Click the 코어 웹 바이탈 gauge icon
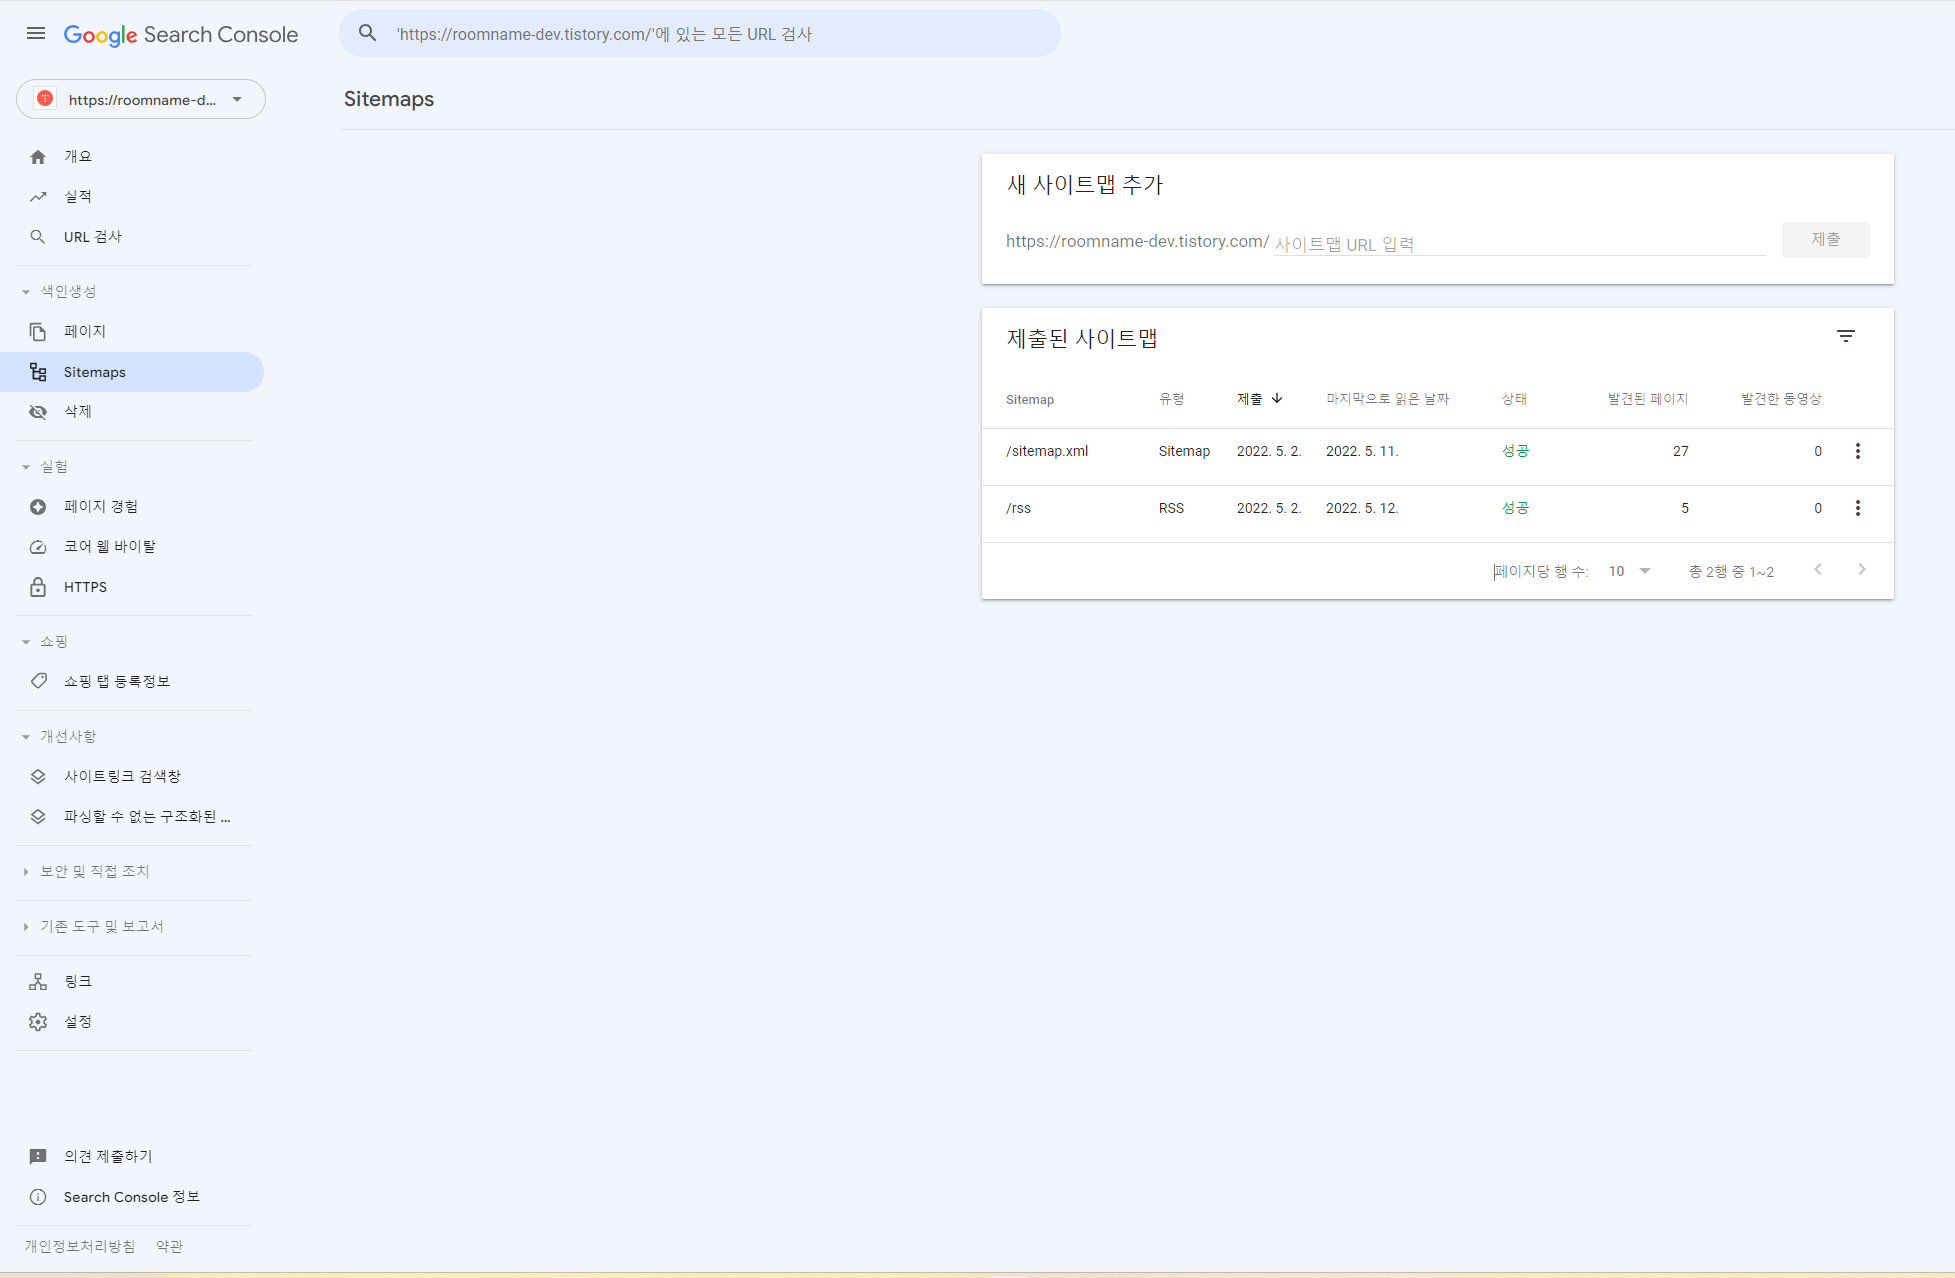This screenshot has height=1278, width=1955. [x=38, y=547]
